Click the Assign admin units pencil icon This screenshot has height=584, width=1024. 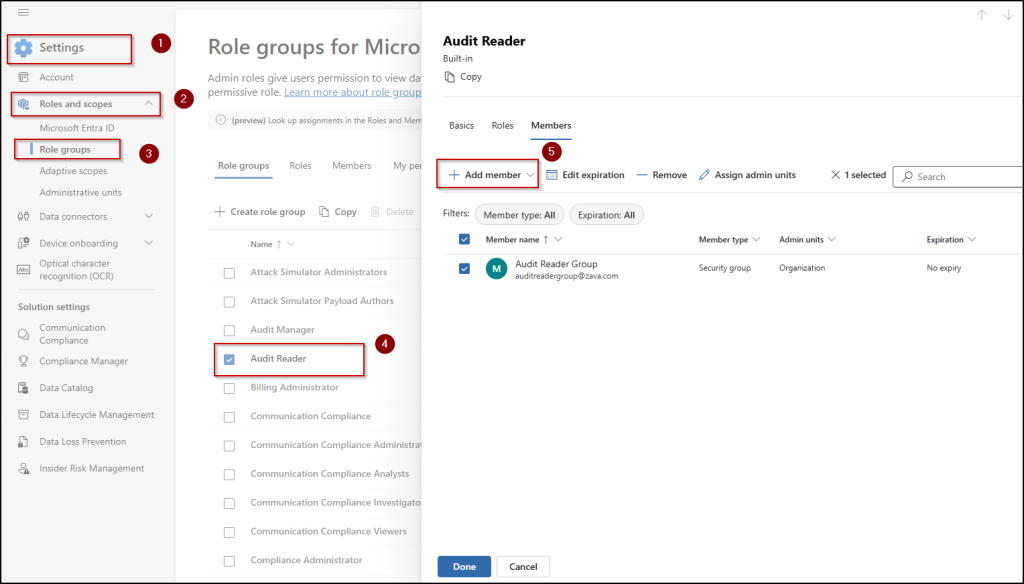coord(704,175)
